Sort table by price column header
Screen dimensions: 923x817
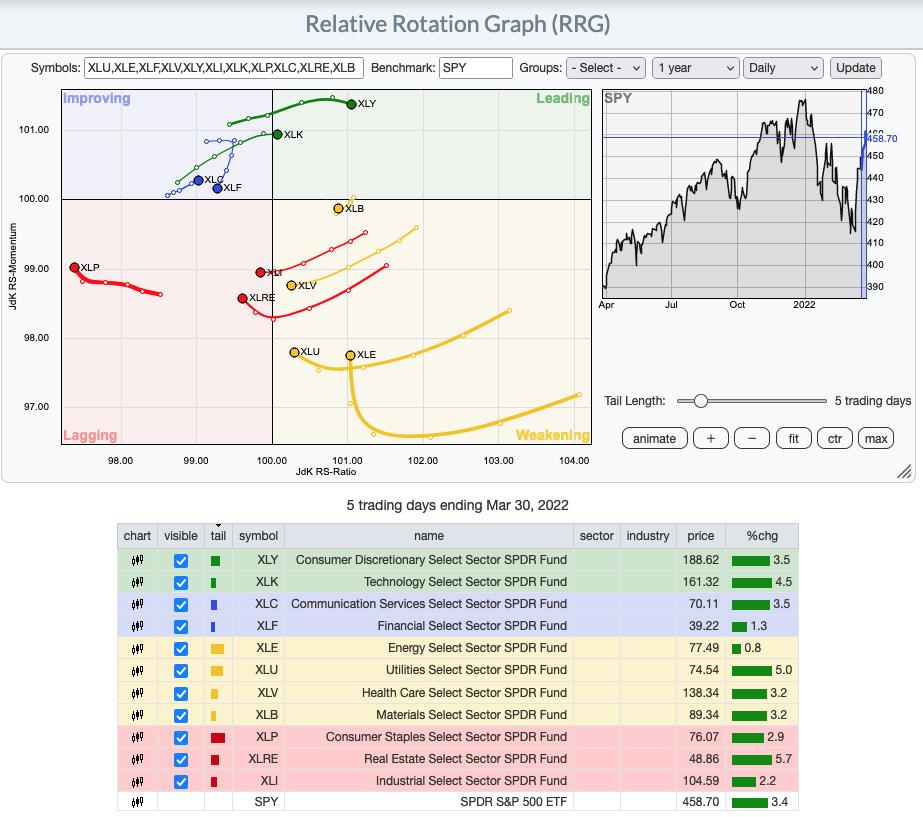point(700,536)
